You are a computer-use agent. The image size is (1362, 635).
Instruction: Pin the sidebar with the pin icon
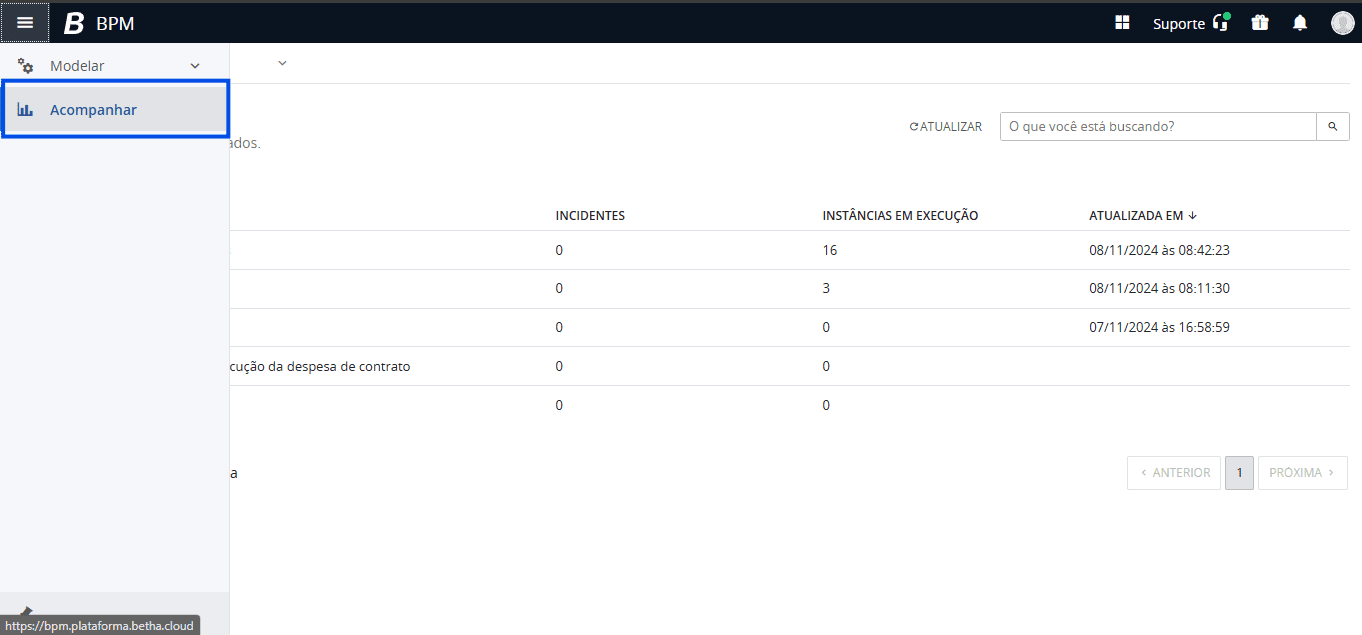coord(27,611)
